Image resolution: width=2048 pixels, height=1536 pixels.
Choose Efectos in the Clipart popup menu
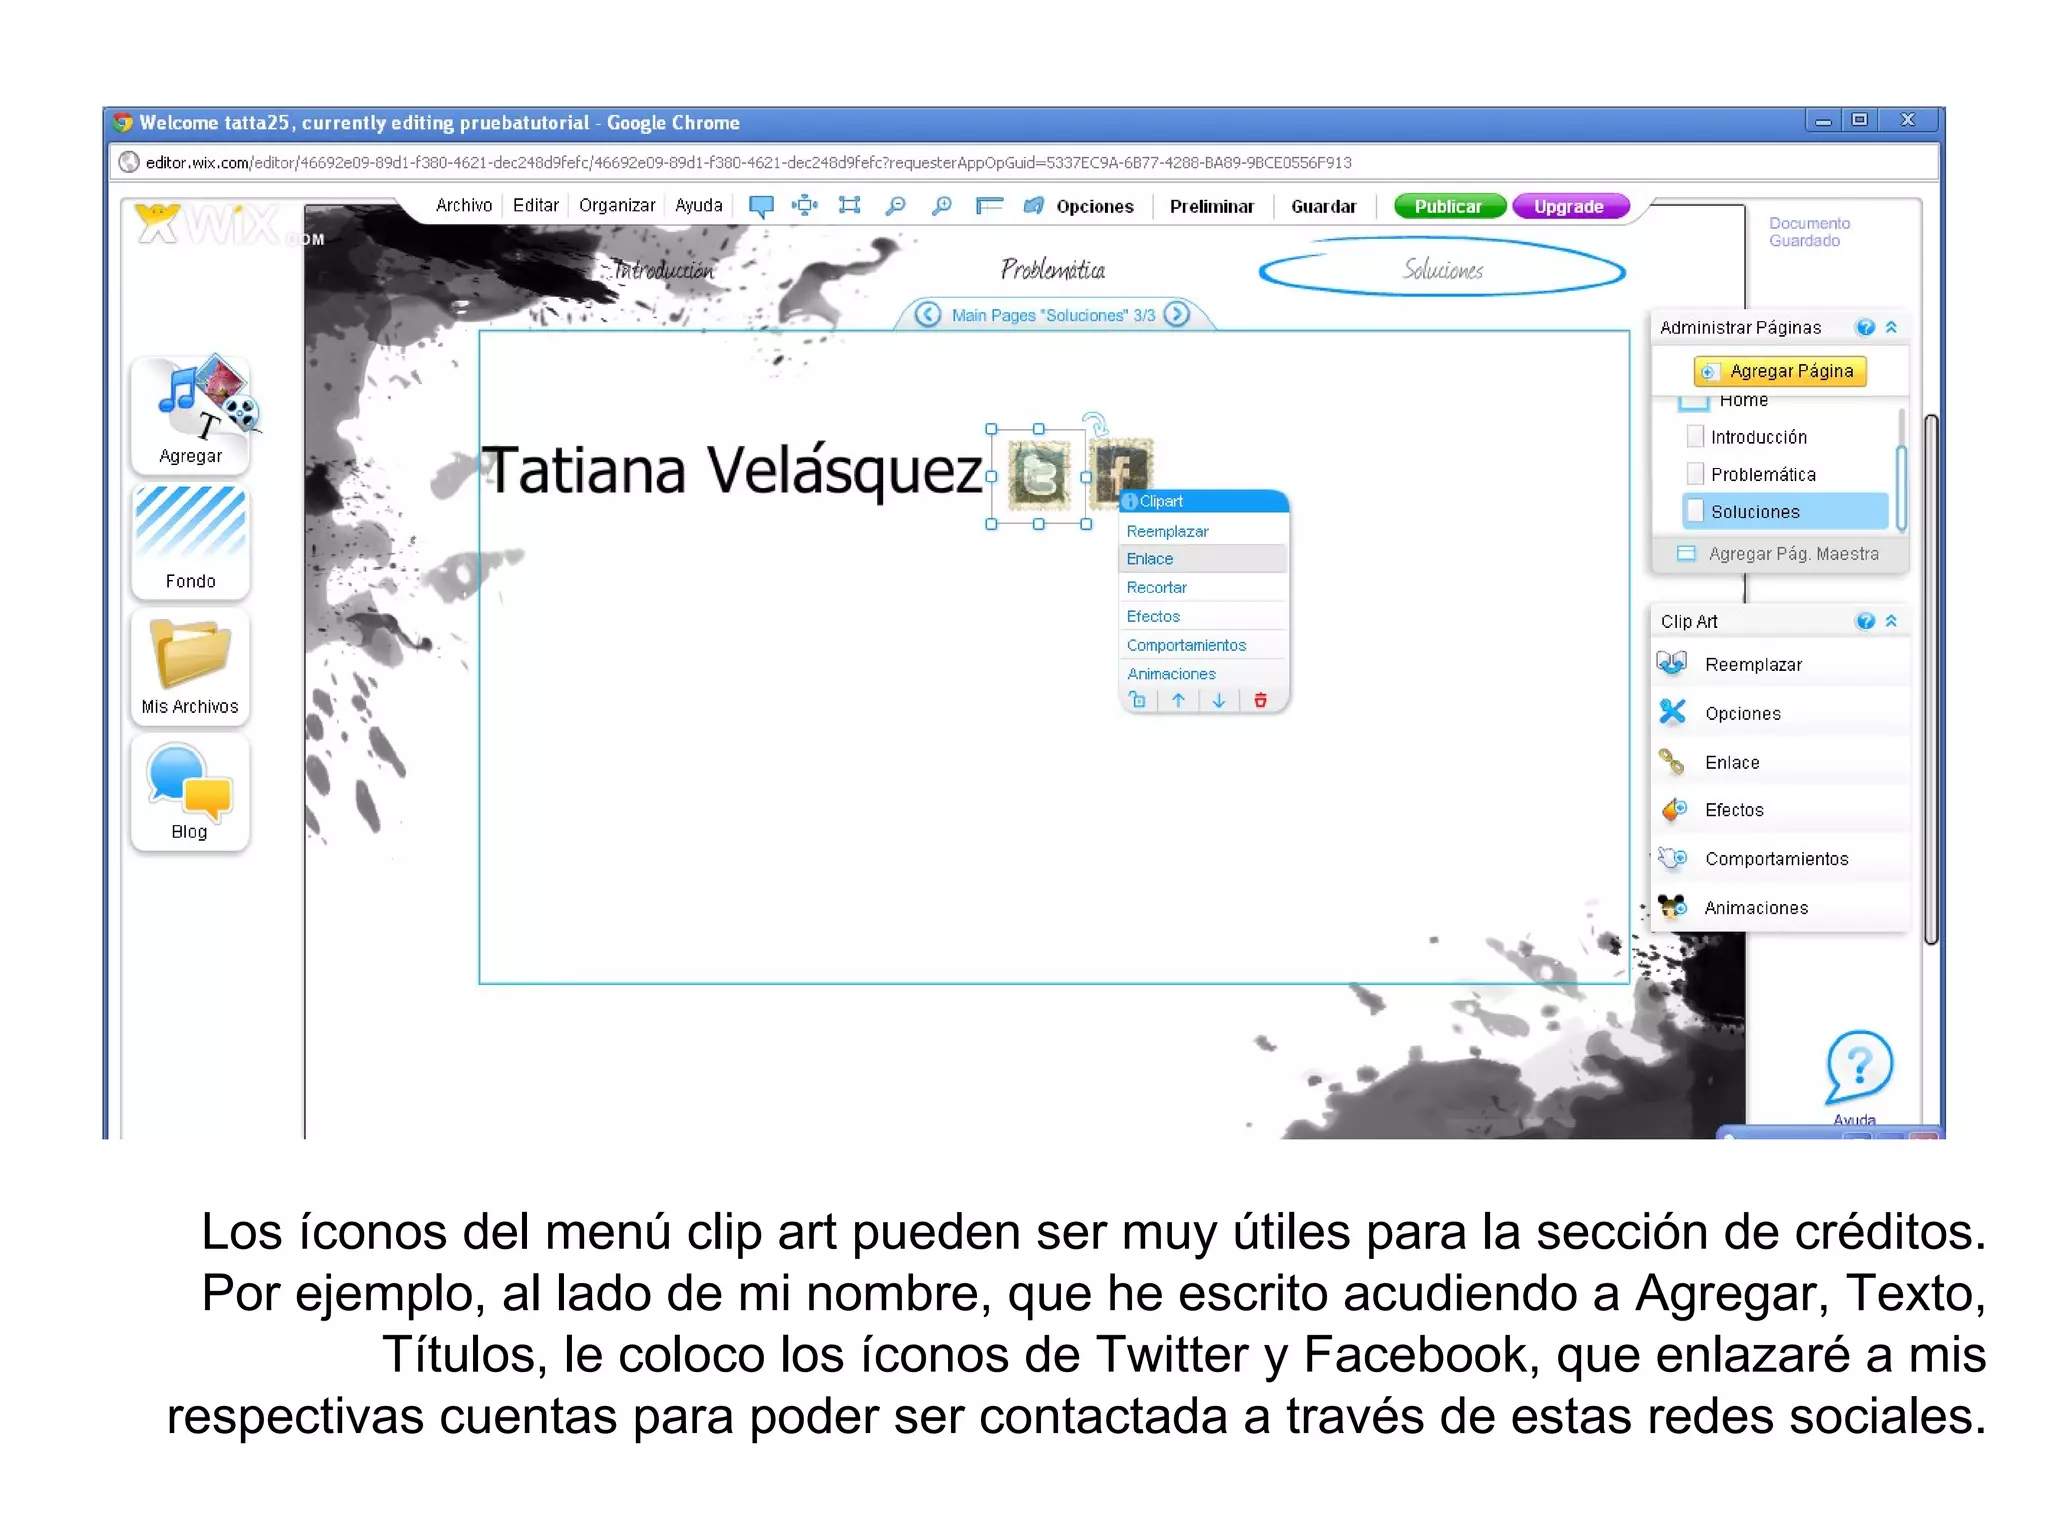1203,617
